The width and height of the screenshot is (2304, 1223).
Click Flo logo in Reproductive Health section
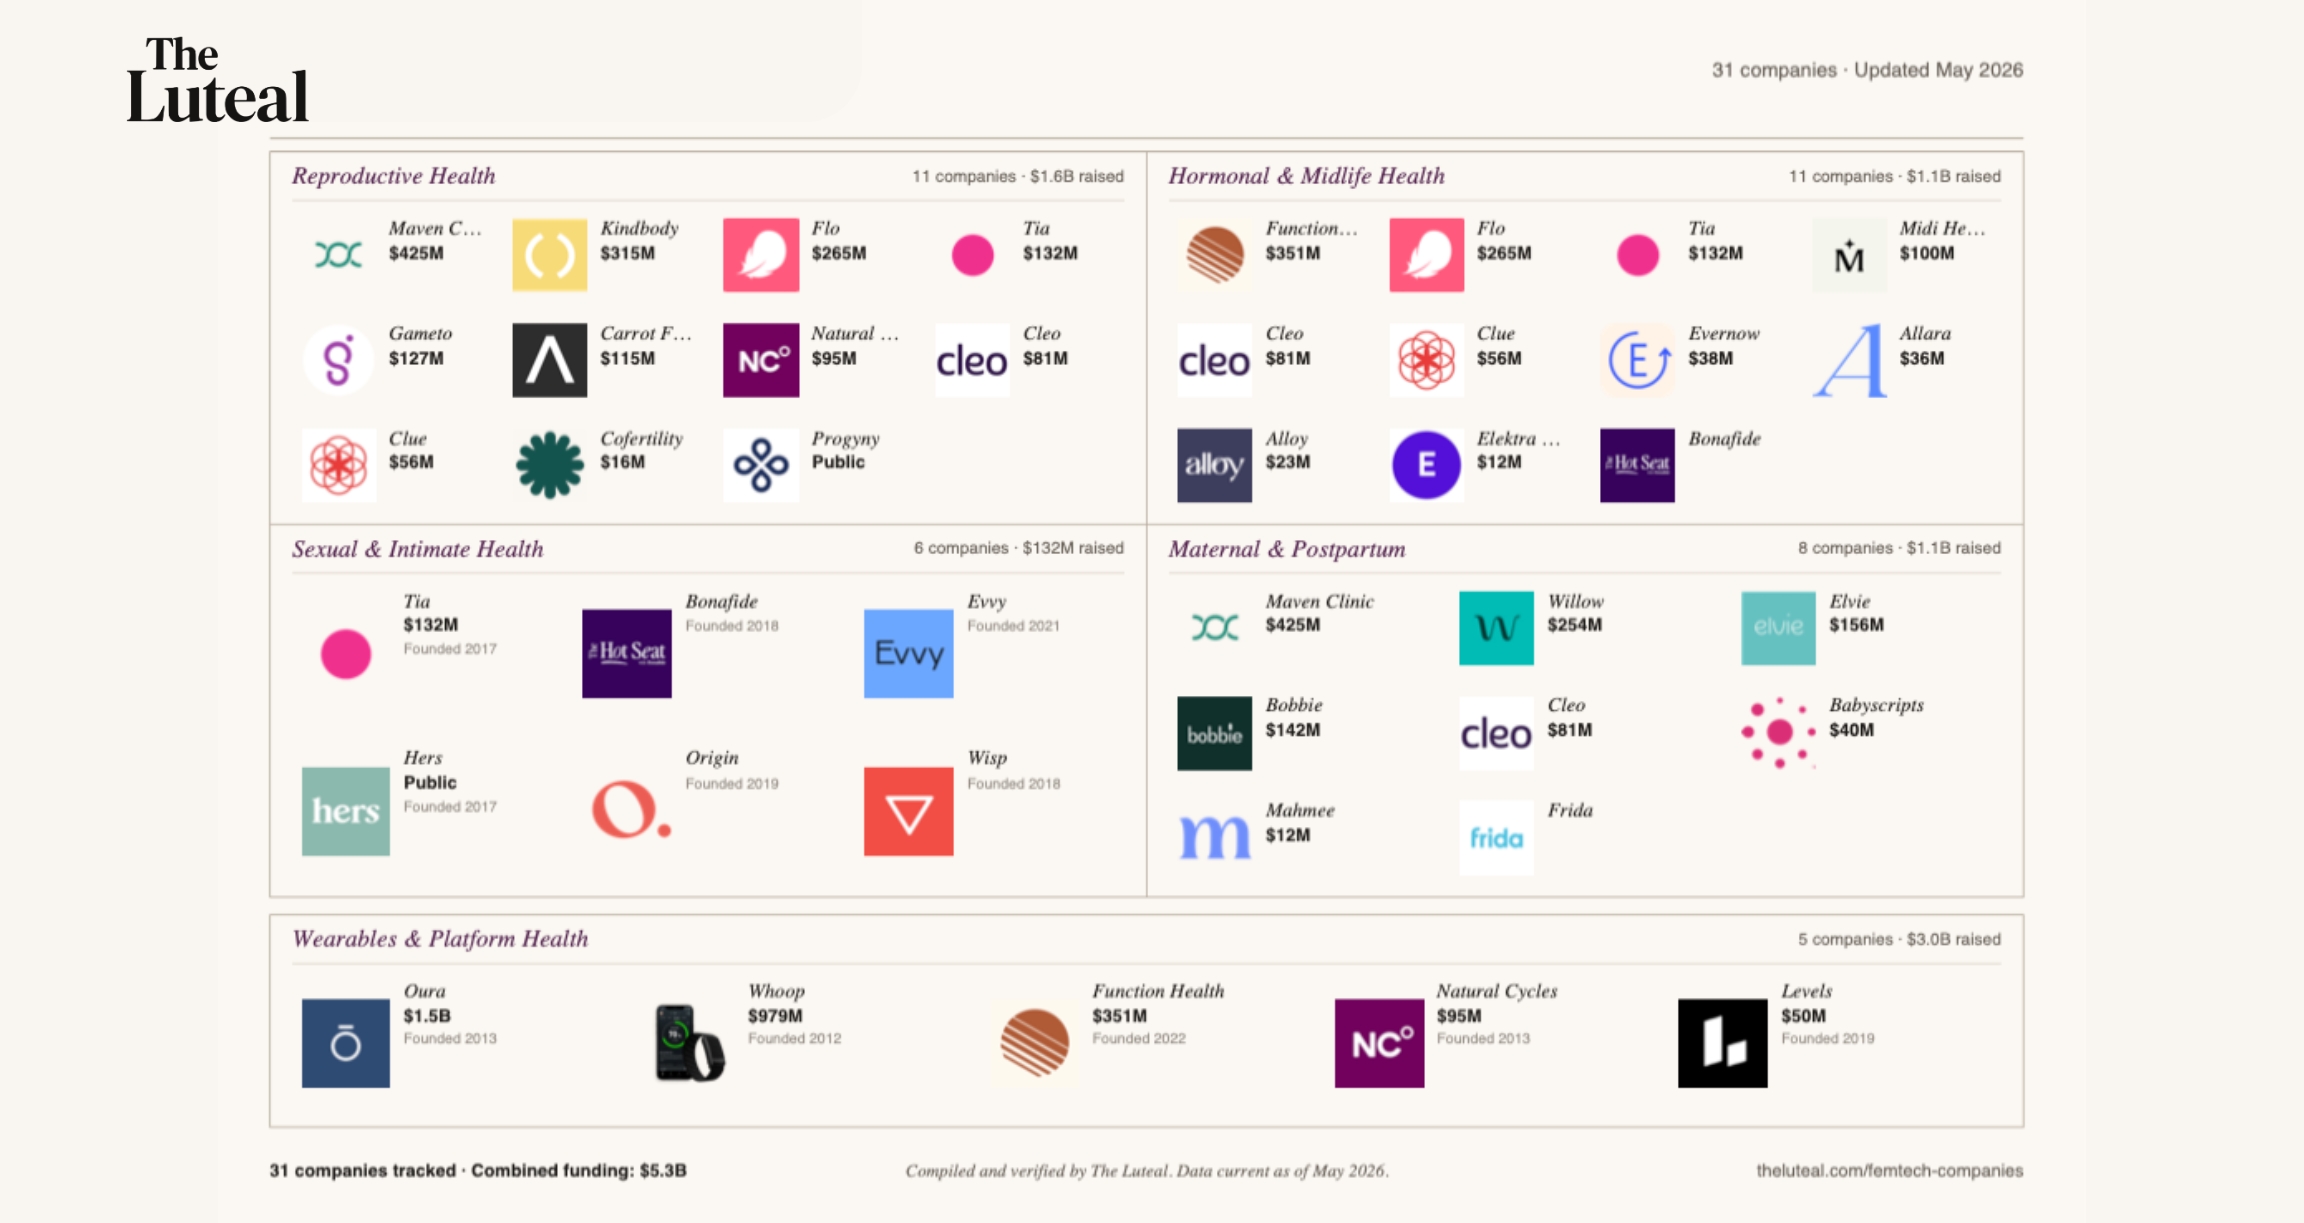click(x=760, y=255)
